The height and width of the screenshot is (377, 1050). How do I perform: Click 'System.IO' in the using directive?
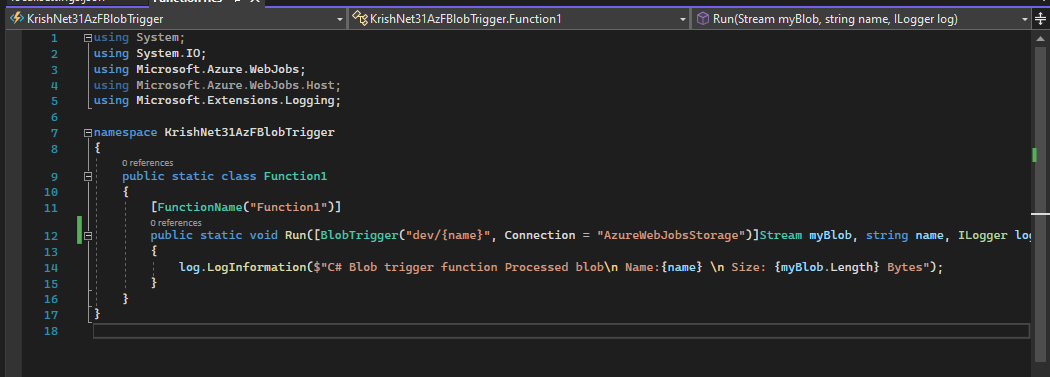pyautogui.click(x=168, y=54)
